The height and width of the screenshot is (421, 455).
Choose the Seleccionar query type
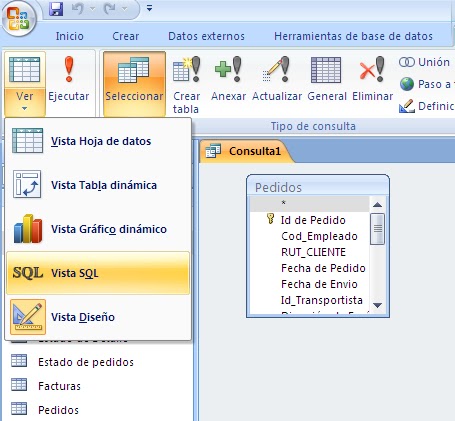tap(134, 83)
